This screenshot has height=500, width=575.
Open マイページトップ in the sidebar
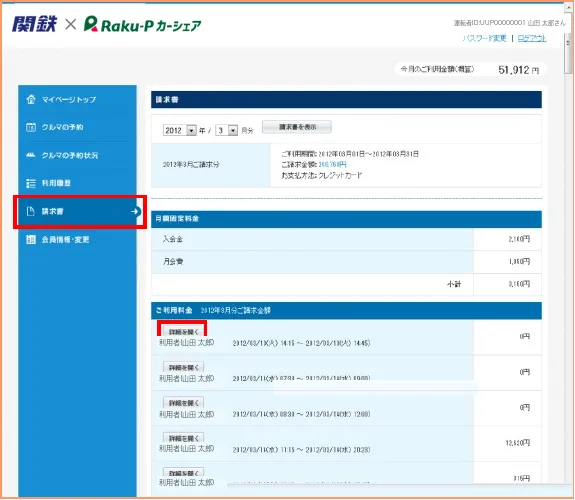pyautogui.click(x=77, y=99)
